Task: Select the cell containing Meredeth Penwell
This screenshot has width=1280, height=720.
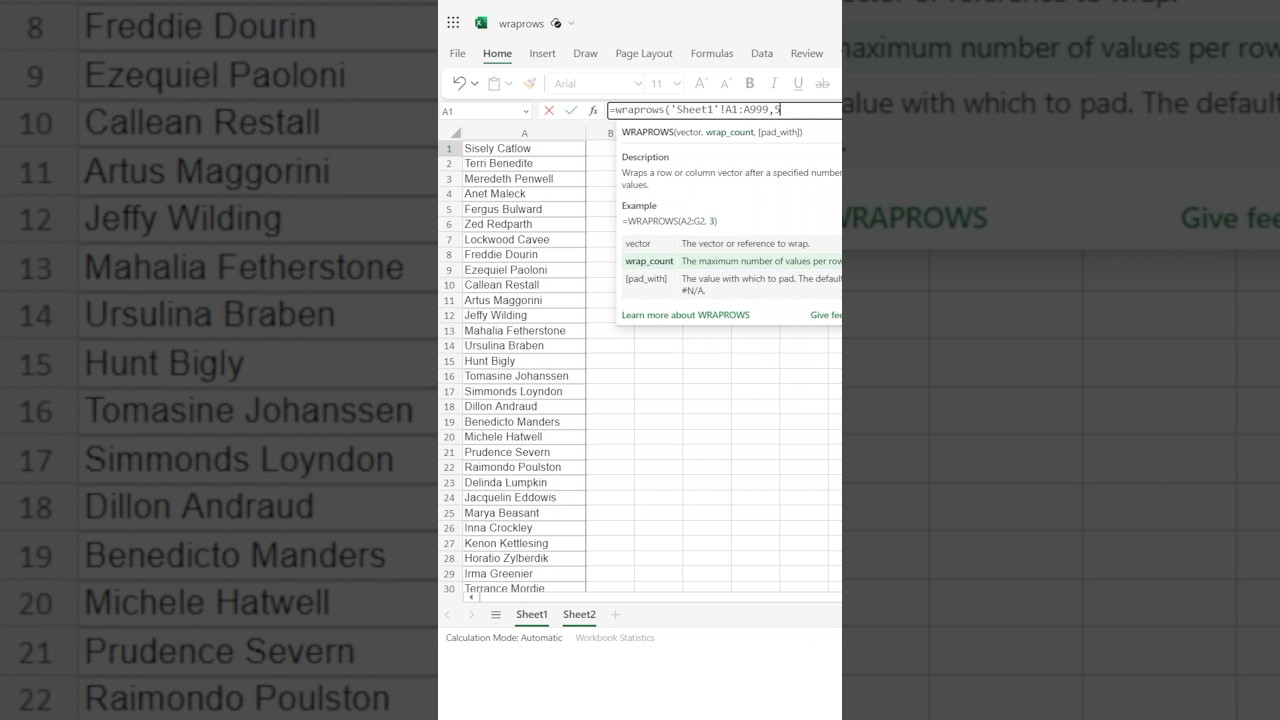Action: tap(524, 179)
